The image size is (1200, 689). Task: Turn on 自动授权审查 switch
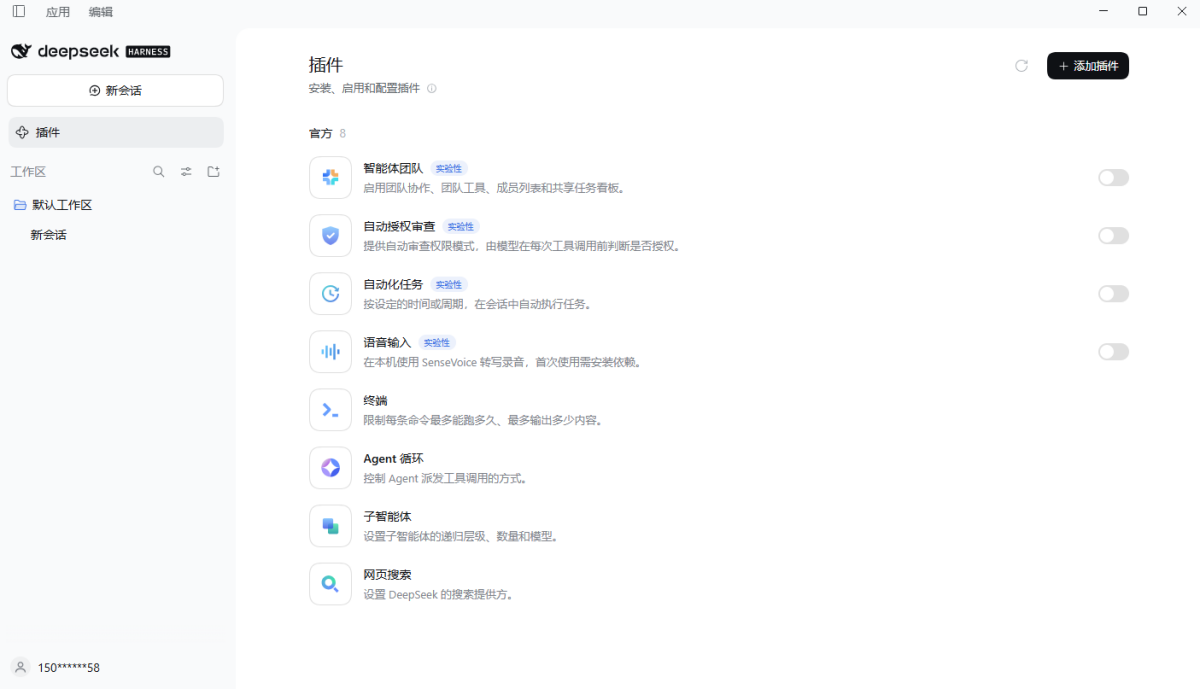pyautogui.click(x=1113, y=236)
